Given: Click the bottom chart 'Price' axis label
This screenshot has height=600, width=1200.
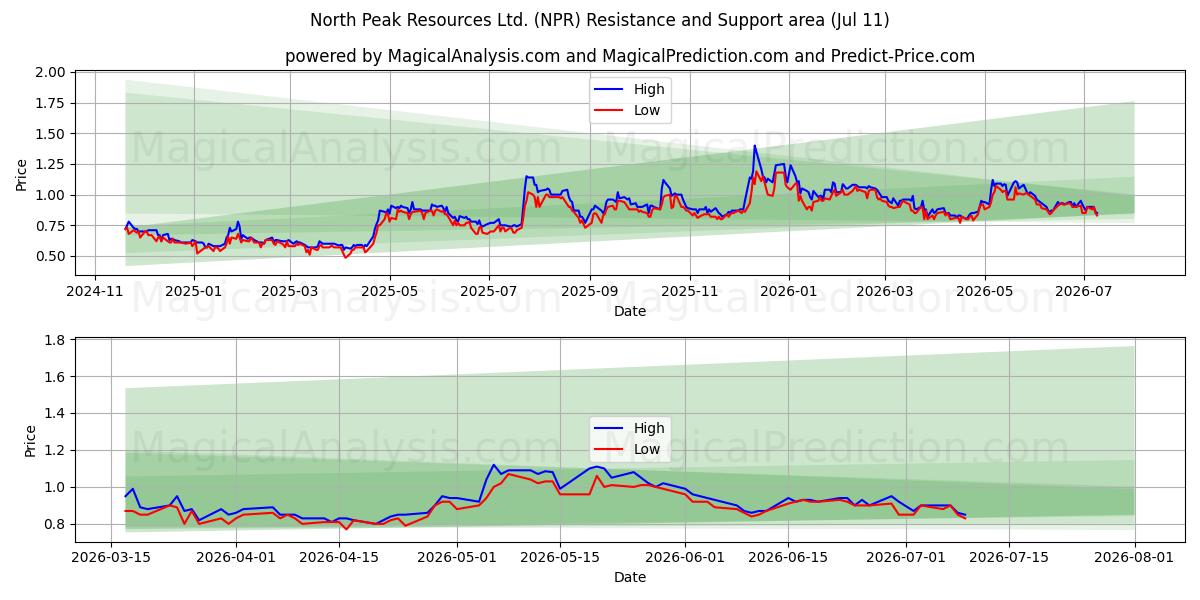Looking at the screenshot, I should coord(31,441).
